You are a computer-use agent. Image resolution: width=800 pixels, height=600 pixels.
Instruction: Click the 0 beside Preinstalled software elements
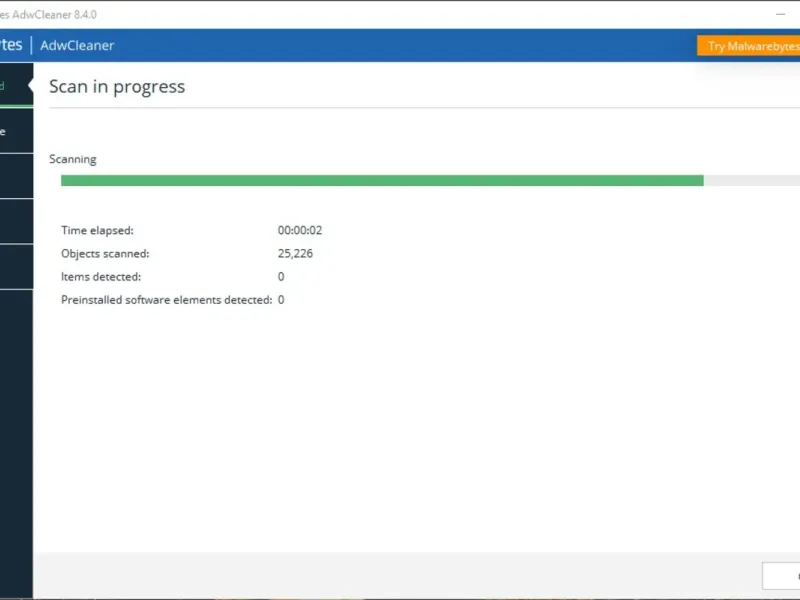click(x=281, y=299)
